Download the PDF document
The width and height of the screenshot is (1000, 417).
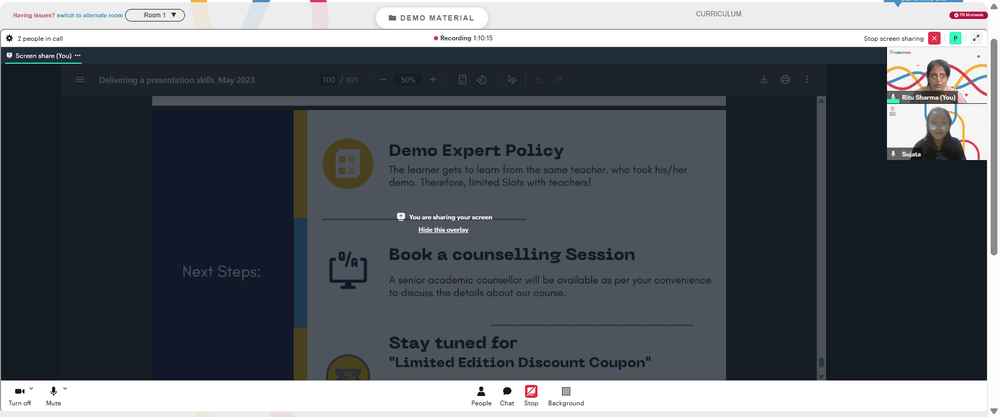[x=763, y=80]
